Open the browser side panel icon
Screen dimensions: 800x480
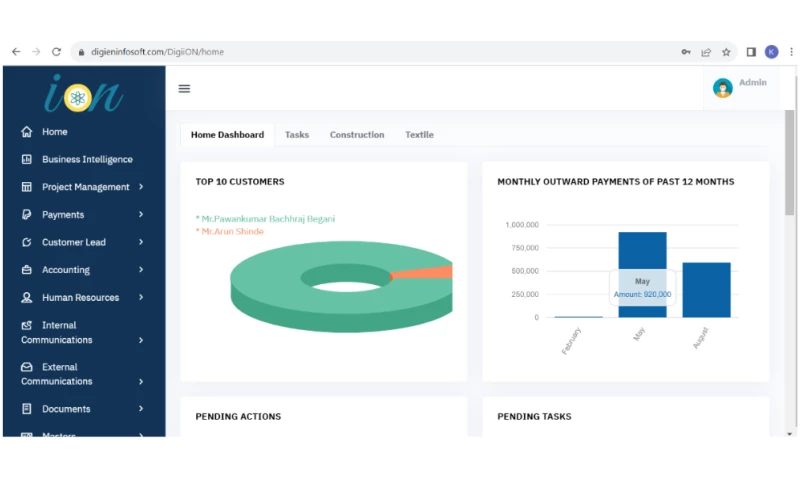click(x=751, y=52)
